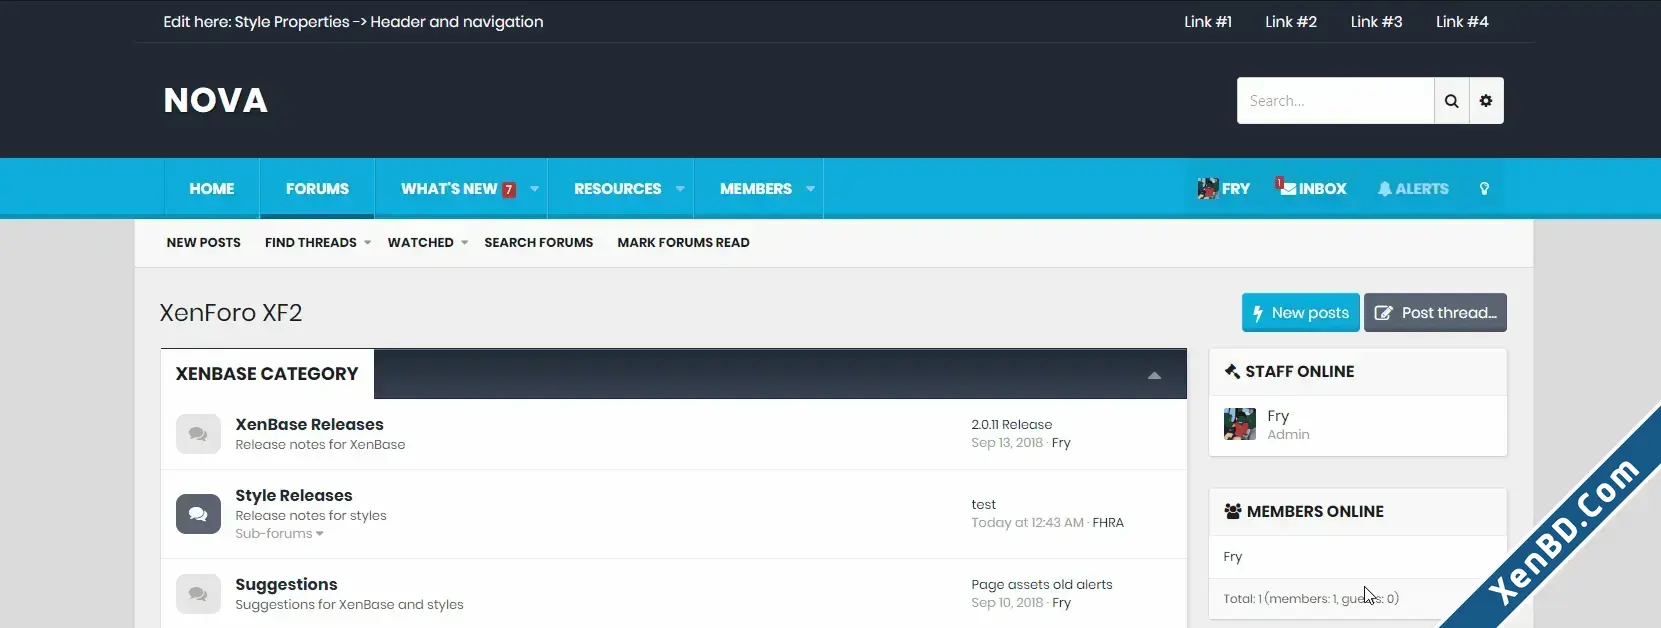Toggle the lightbulb style switcher
Image resolution: width=1661 pixels, height=628 pixels.
[1484, 189]
